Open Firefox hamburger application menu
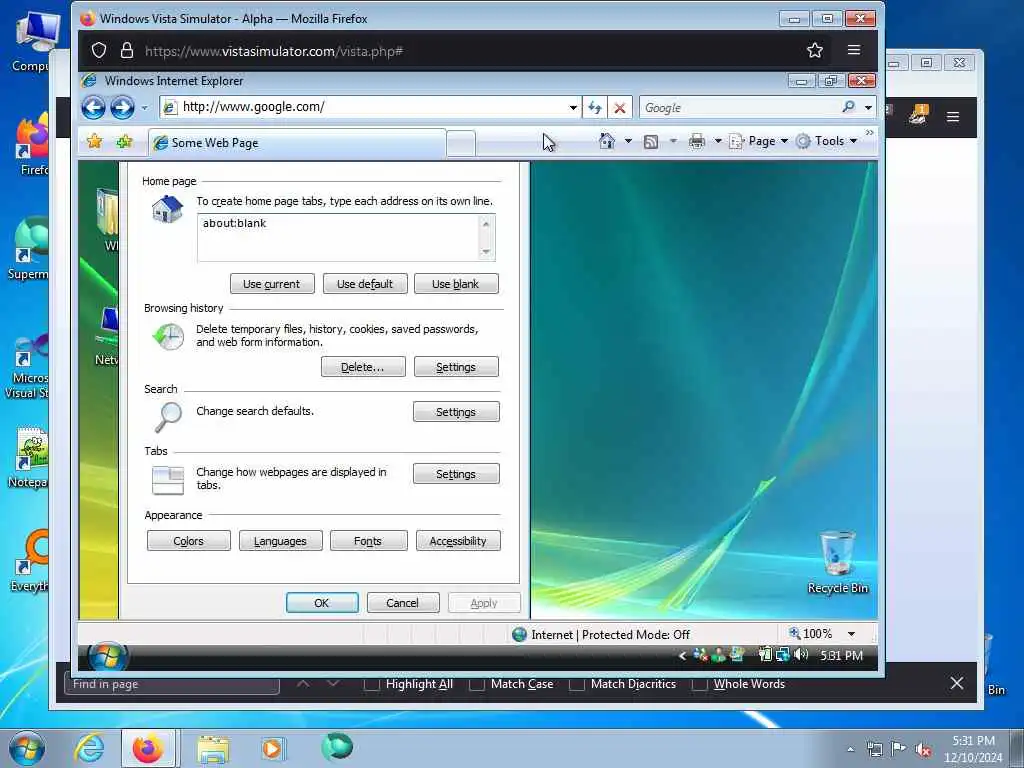This screenshot has width=1024, height=768. pyautogui.click(x=854, y=50)
